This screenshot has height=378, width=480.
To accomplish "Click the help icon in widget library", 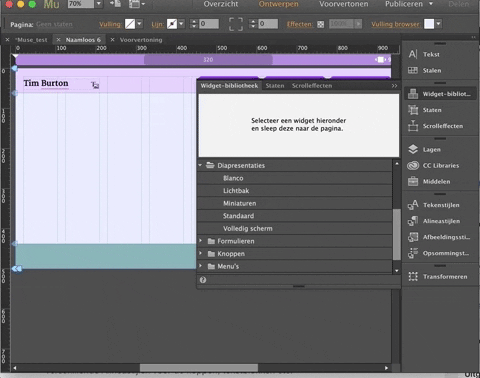I will (x=203, y=280).
